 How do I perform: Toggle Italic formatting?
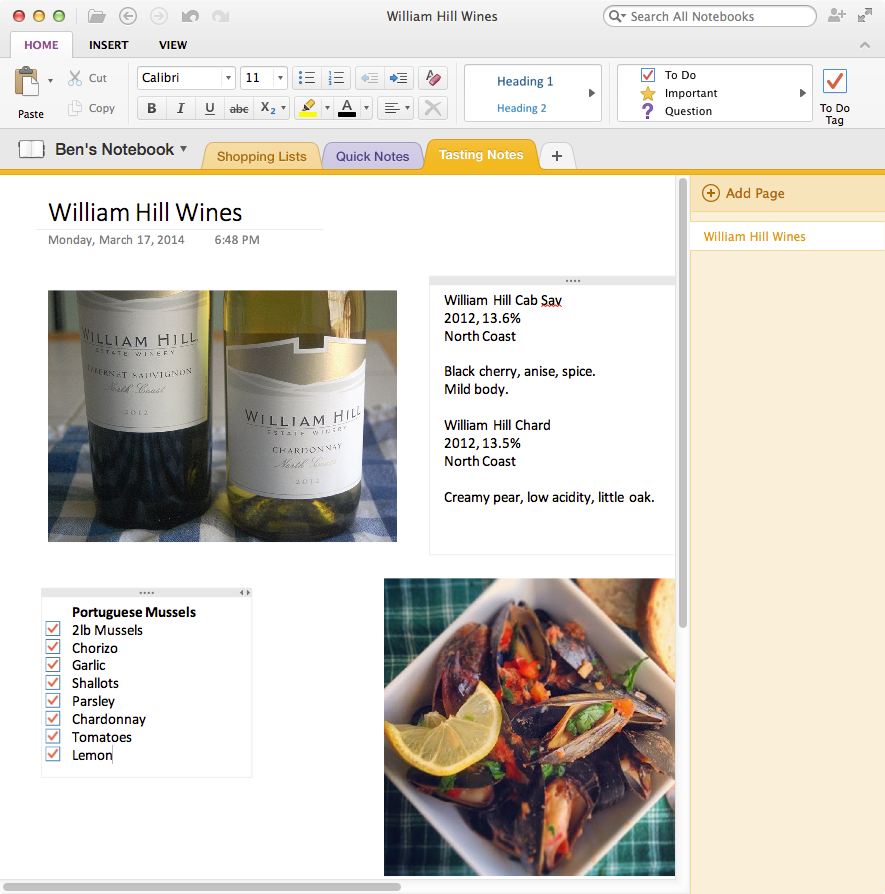coord(181,108)
